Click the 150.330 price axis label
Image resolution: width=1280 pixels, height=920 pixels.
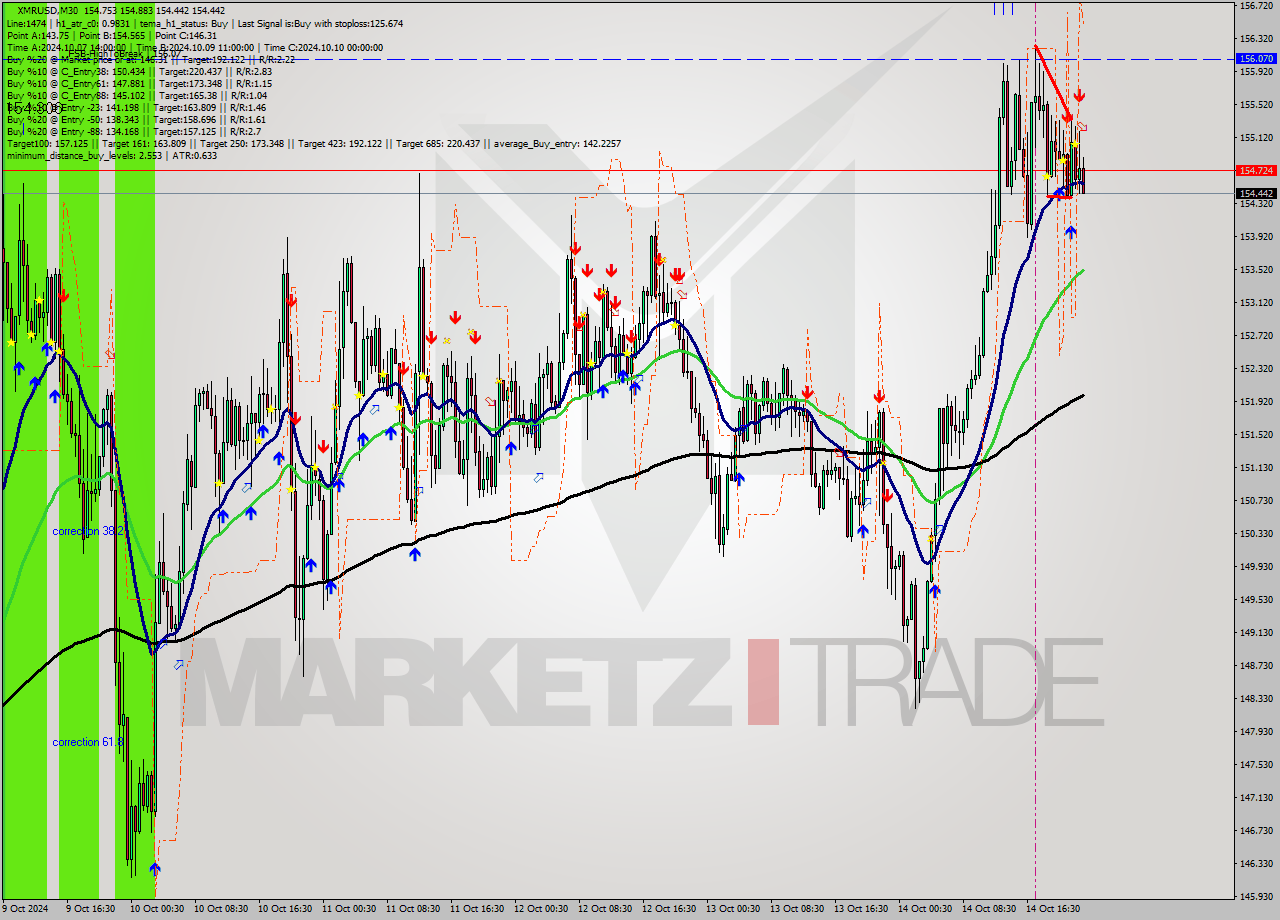pos(1256,533)
